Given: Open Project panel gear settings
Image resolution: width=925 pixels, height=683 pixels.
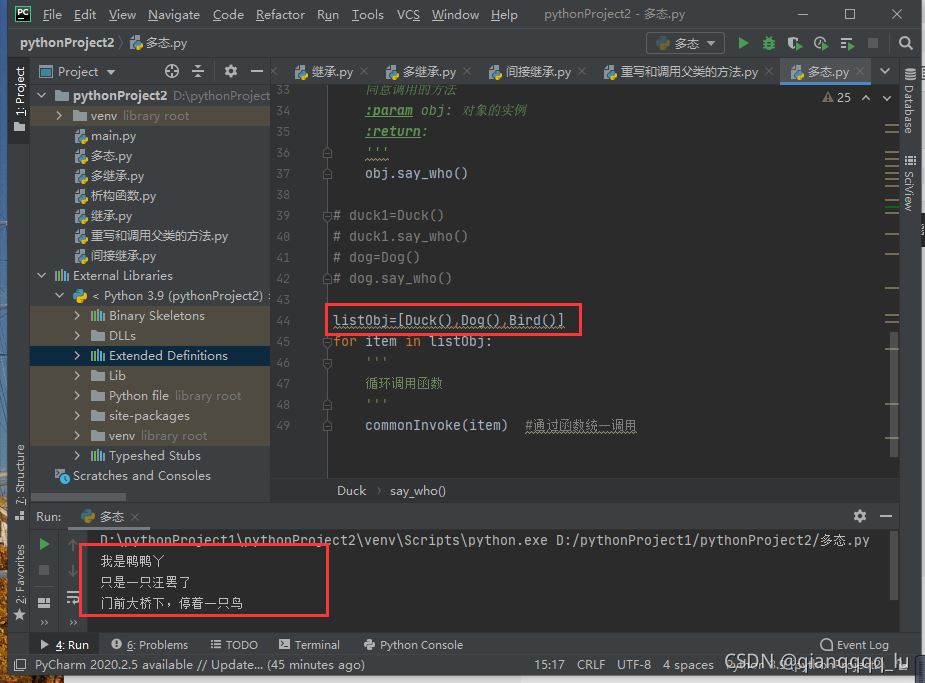Looking at the screenshot, I should click(x=231, y=71).
